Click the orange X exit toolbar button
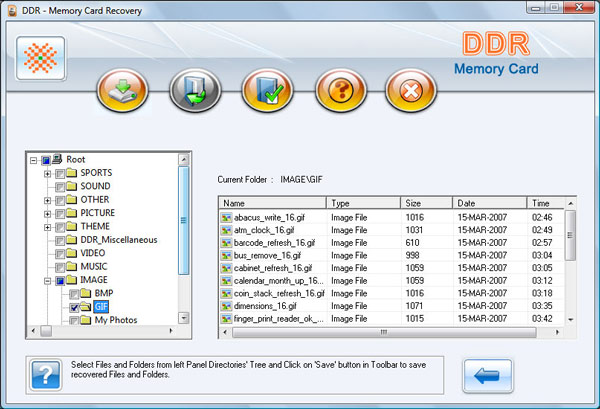This screenshot has height=409, width=600. point(411,91)
